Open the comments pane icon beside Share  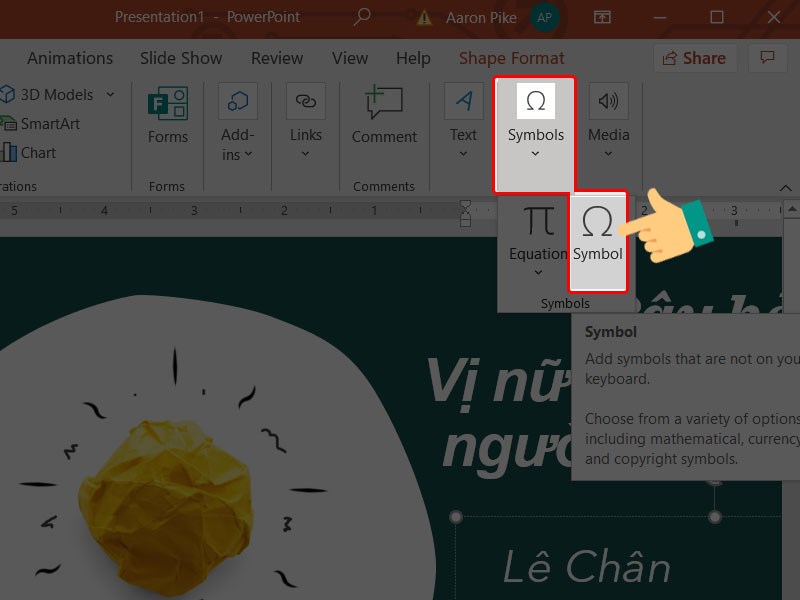click(x=768, y=58)
